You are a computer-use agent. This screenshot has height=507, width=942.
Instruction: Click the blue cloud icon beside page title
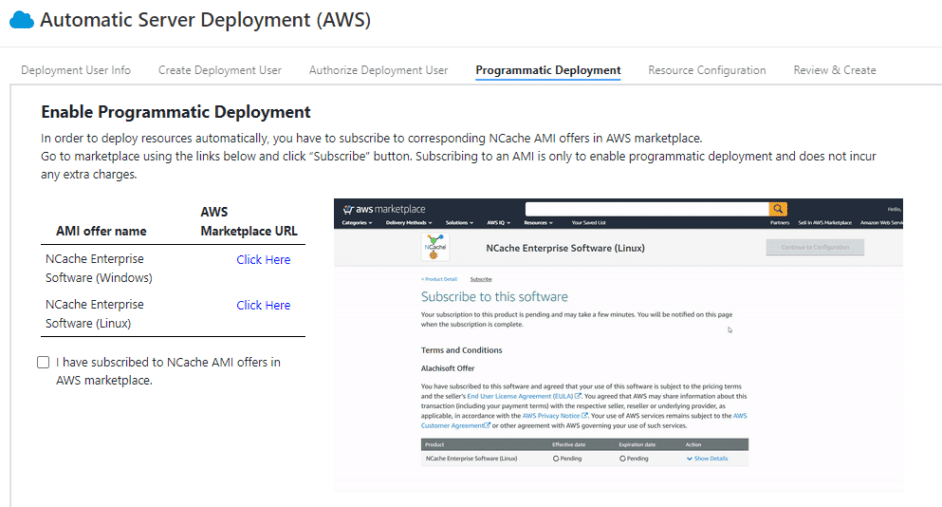pyautogui.click(x=22, y=20)
